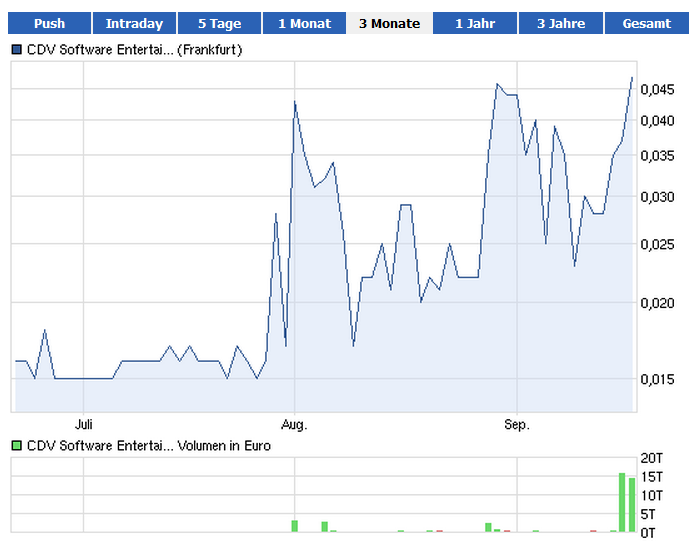Click the CDV Software (Frankfurt) legend label
This screenshot has height=542, width=697.
coord(134,49)
